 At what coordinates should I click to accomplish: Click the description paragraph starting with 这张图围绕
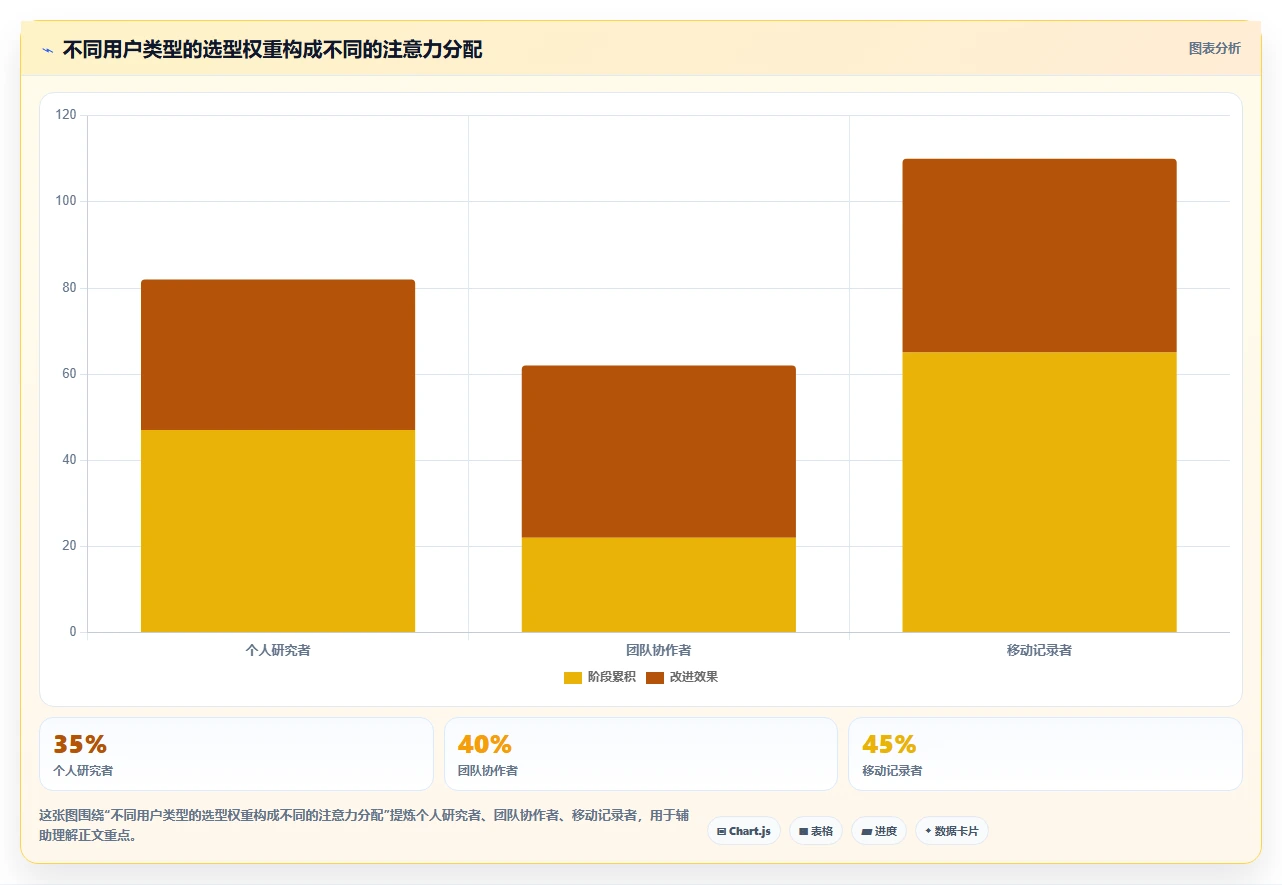(x=364, y=826)
